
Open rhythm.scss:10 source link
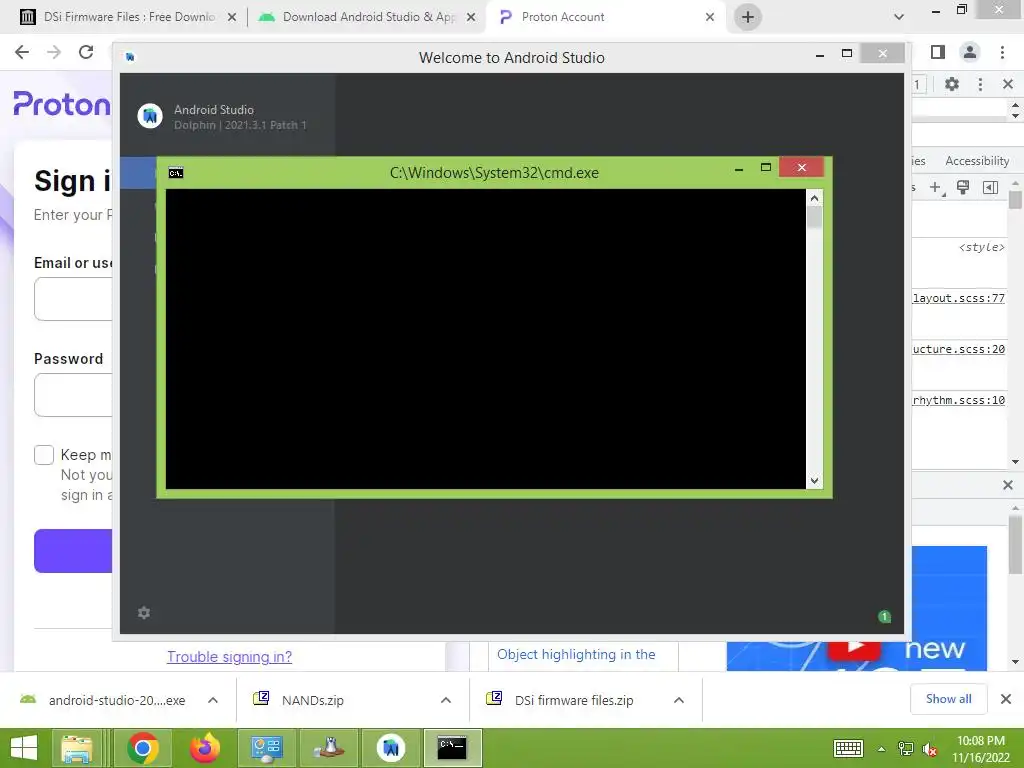tap(959, 400)
